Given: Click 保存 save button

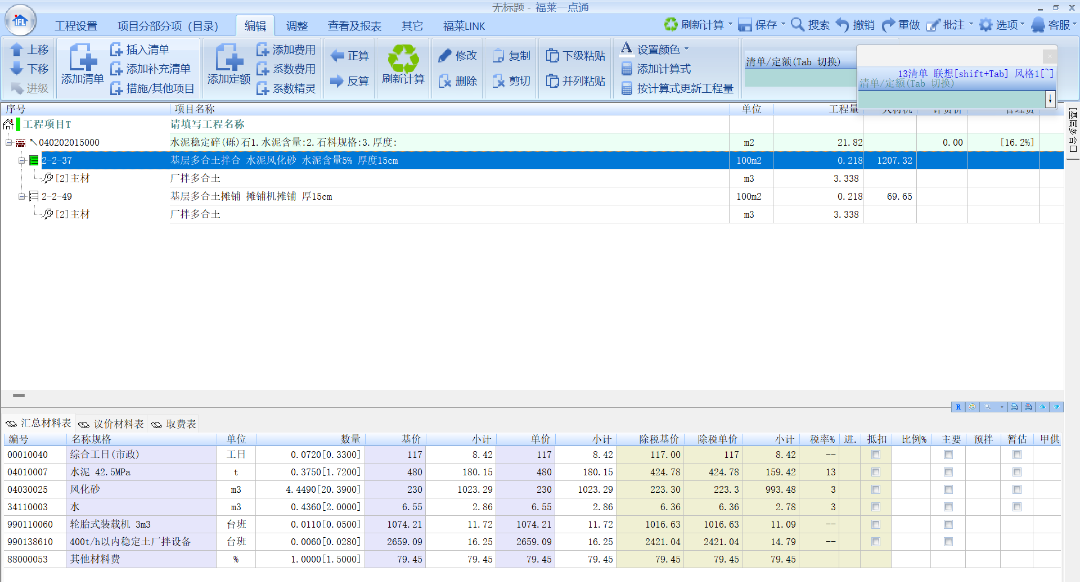Looking at the screenshot, I should (x=758, y=25).
